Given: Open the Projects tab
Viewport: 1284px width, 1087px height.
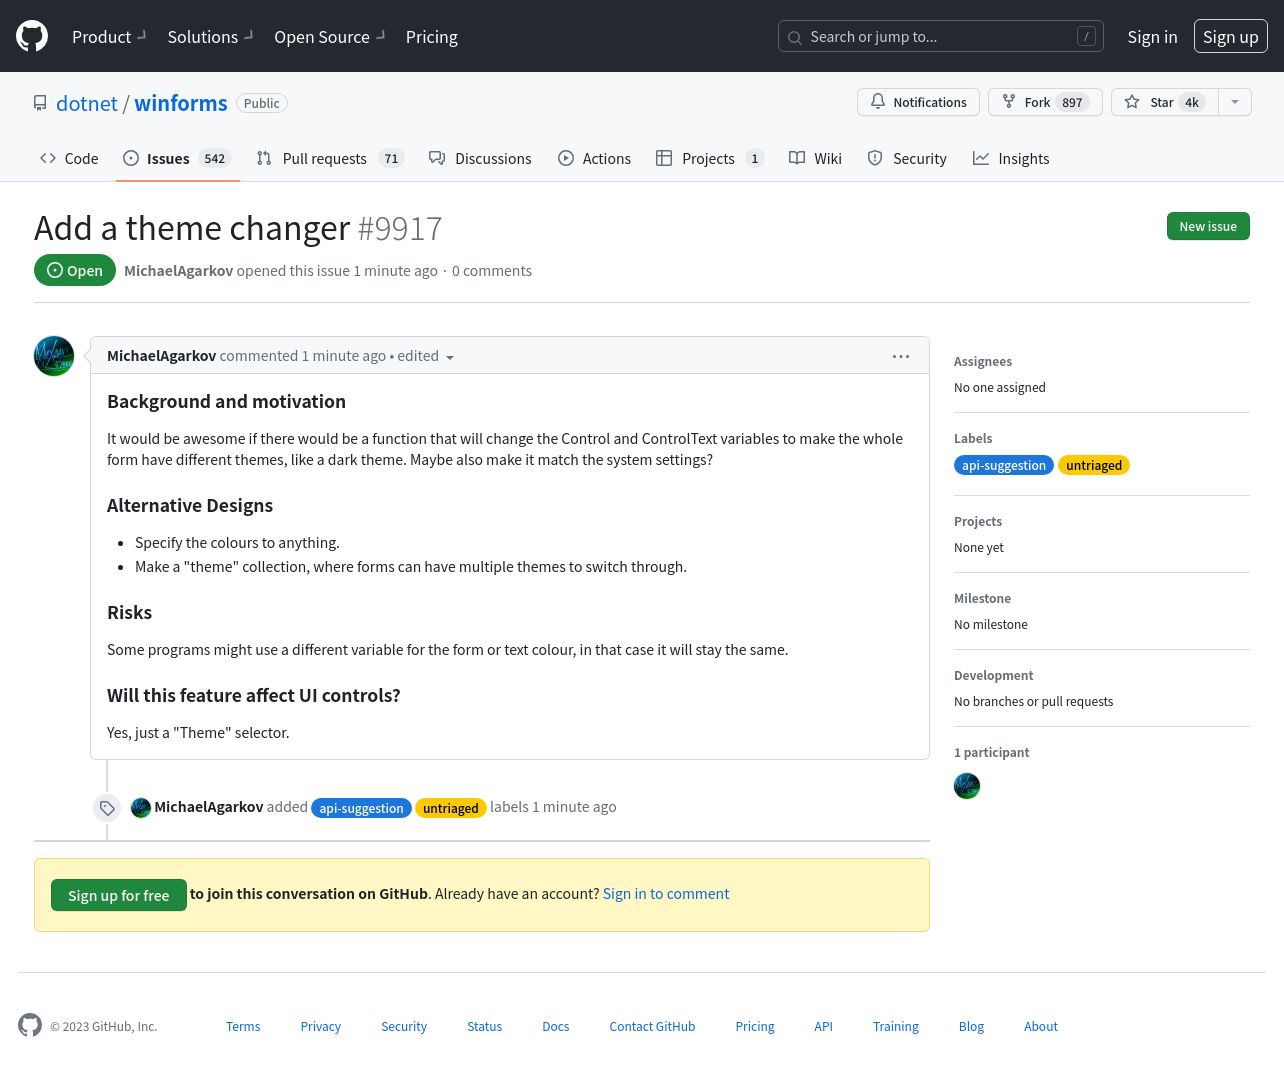Looking at the screenshot, I should click(710, 158).
